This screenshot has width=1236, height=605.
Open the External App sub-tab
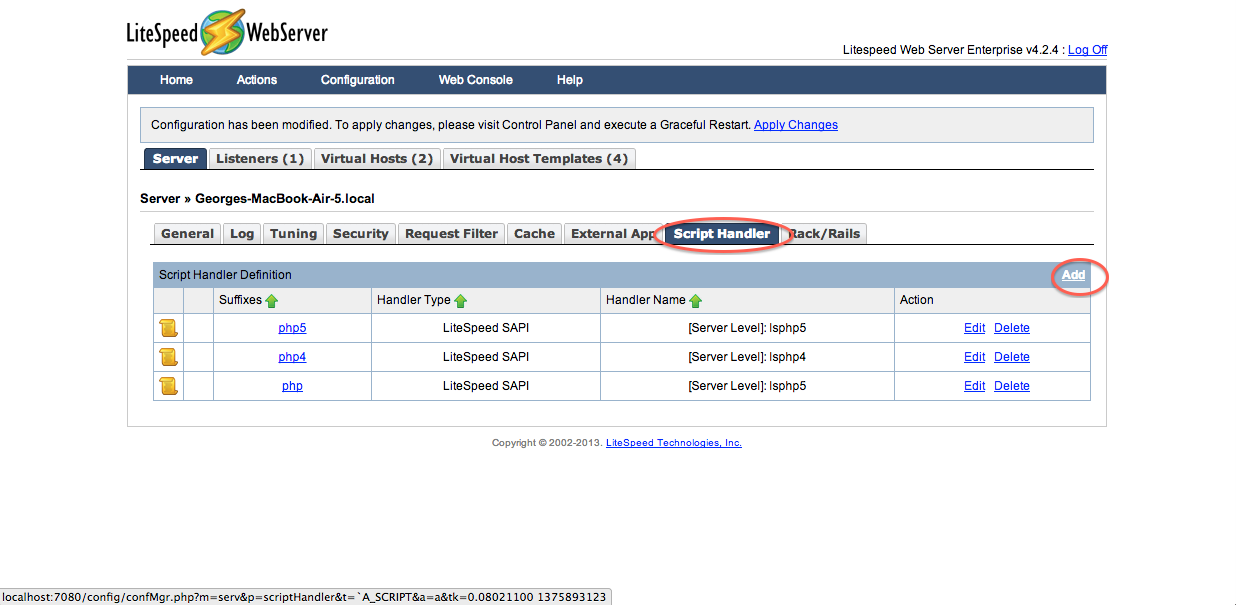click(612, 234)
